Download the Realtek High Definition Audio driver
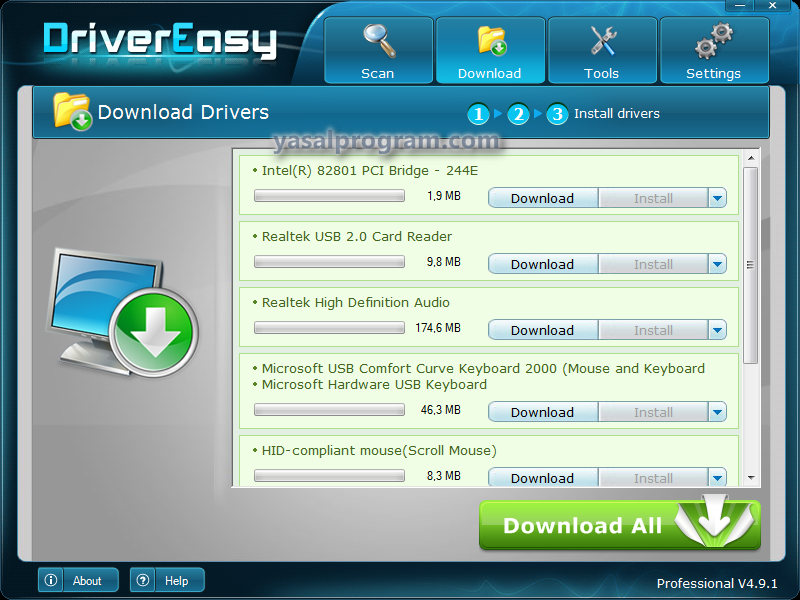800x600 pixels. coord(542,330)
